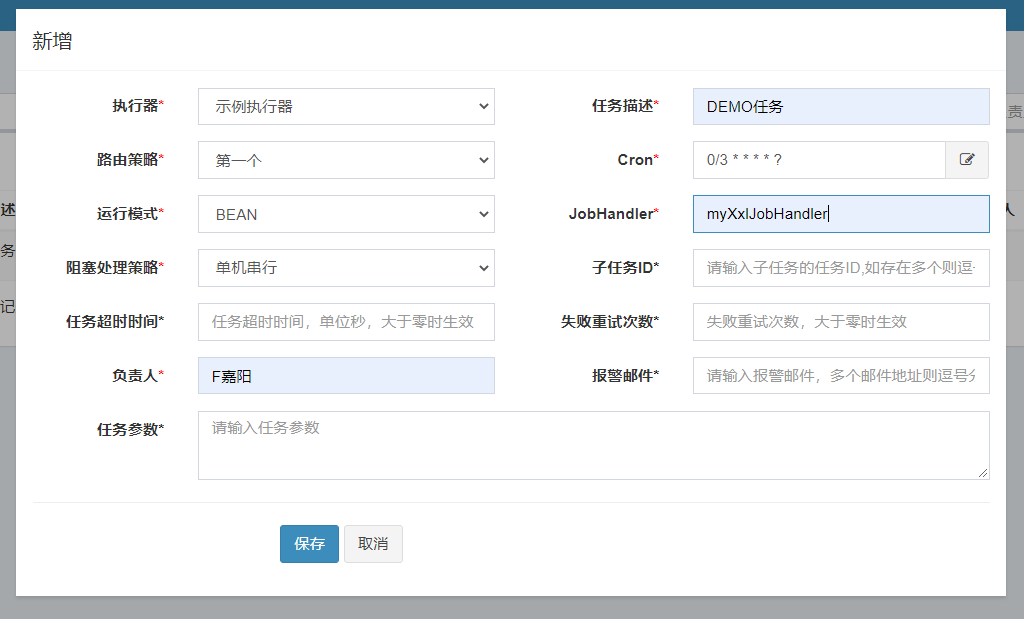This screenshot has height=619, width=1024.
Task: Grab the 任务参数 textarea resize handle
Action: click(x=984, y=473)
